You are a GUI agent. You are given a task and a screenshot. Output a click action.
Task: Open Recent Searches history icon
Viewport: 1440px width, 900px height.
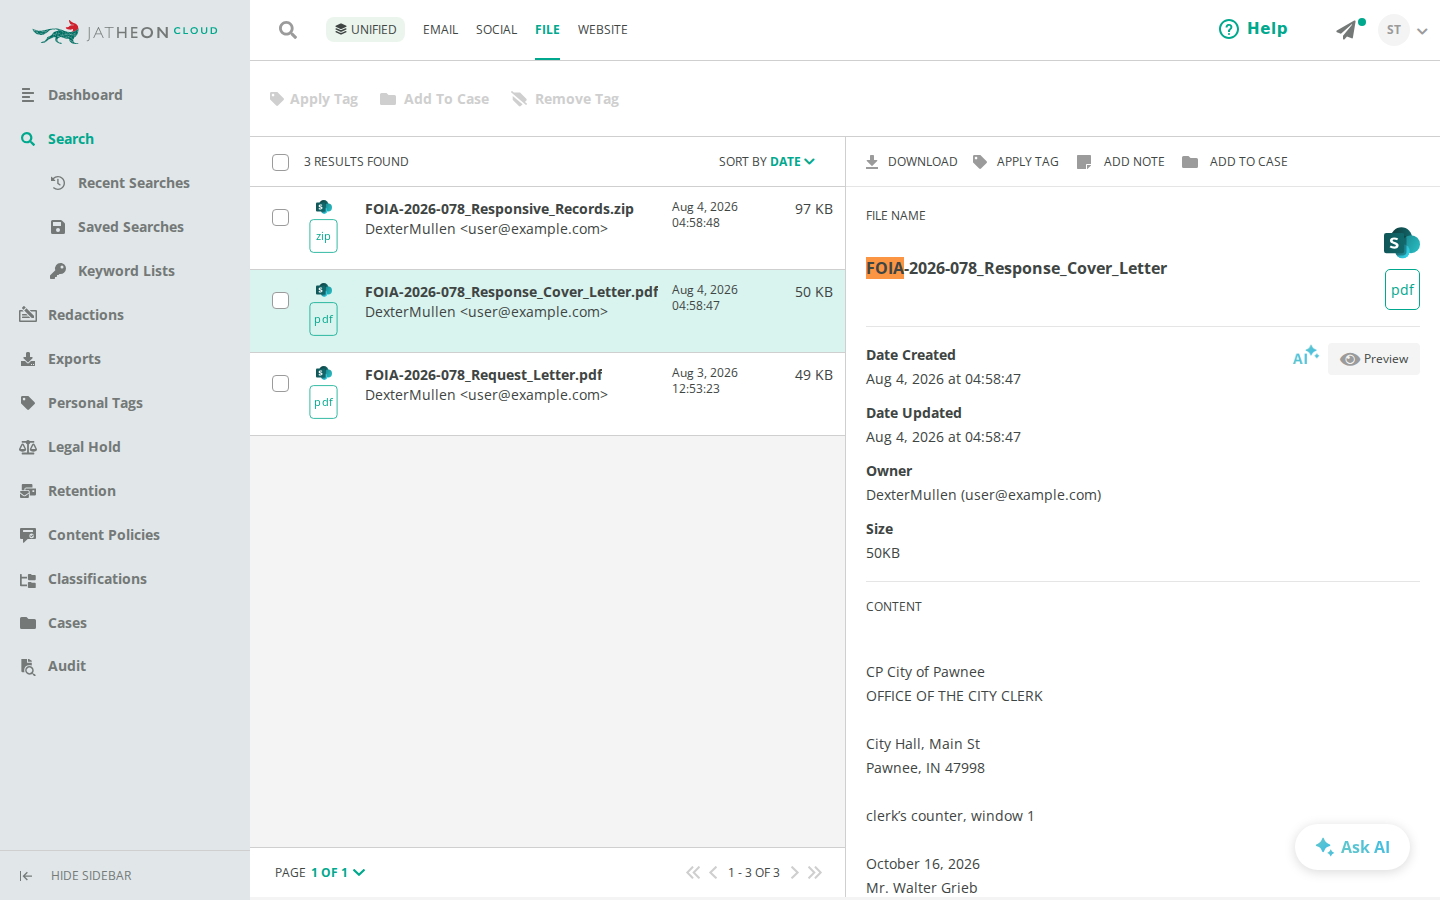pos(58,183)
